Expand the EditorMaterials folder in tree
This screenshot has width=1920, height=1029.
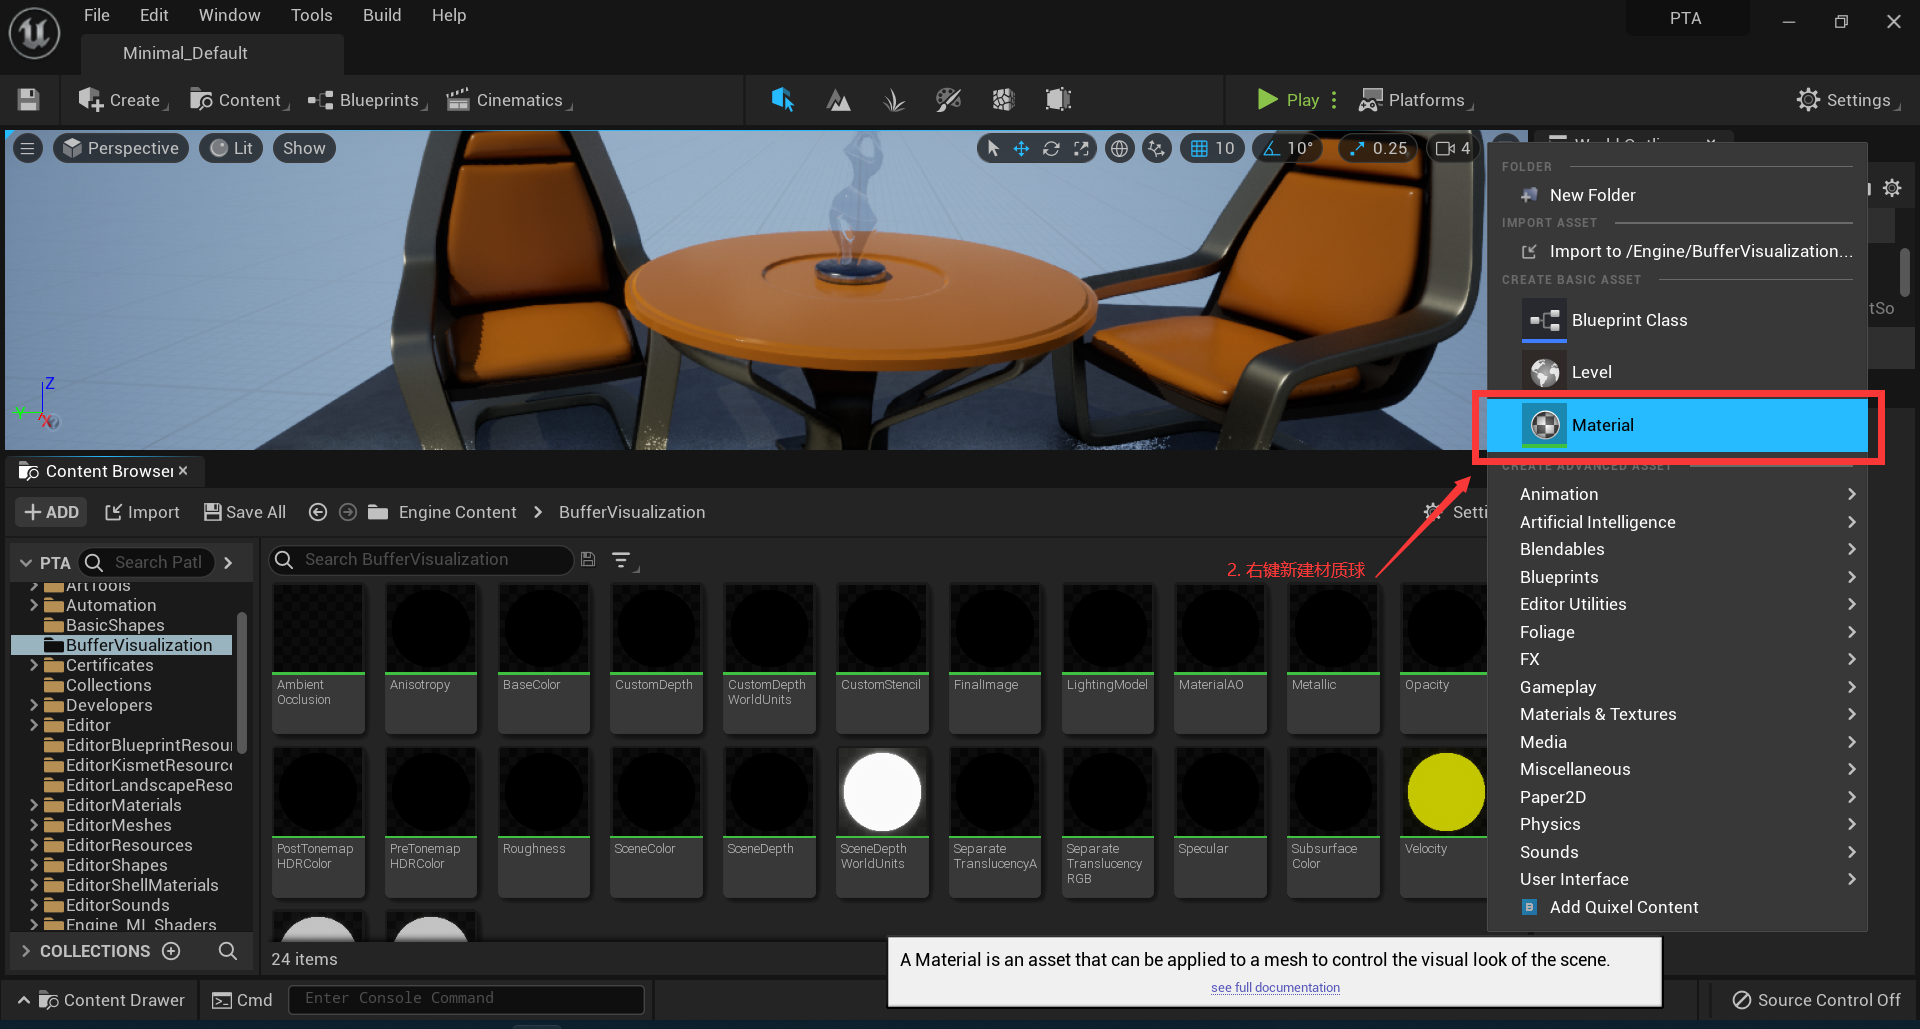coord(34,805)
